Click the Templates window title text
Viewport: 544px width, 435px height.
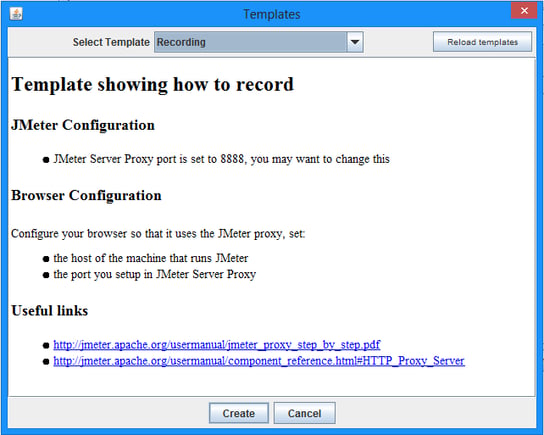pos(272,14)
